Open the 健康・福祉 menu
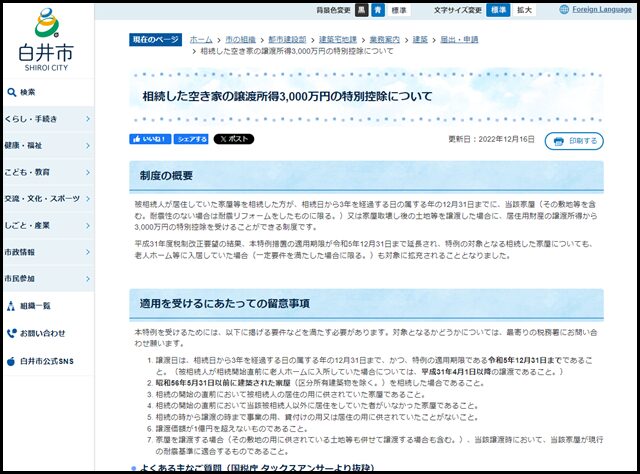640x474 pixels. 48,145
